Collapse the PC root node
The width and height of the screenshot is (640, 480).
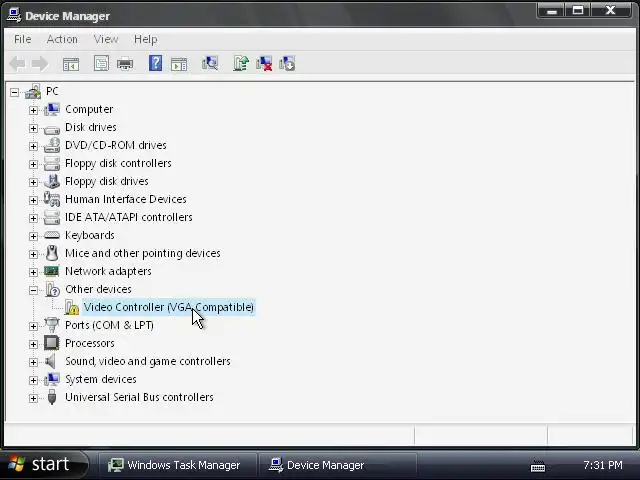pyautogui.click(x=15, y=92)
